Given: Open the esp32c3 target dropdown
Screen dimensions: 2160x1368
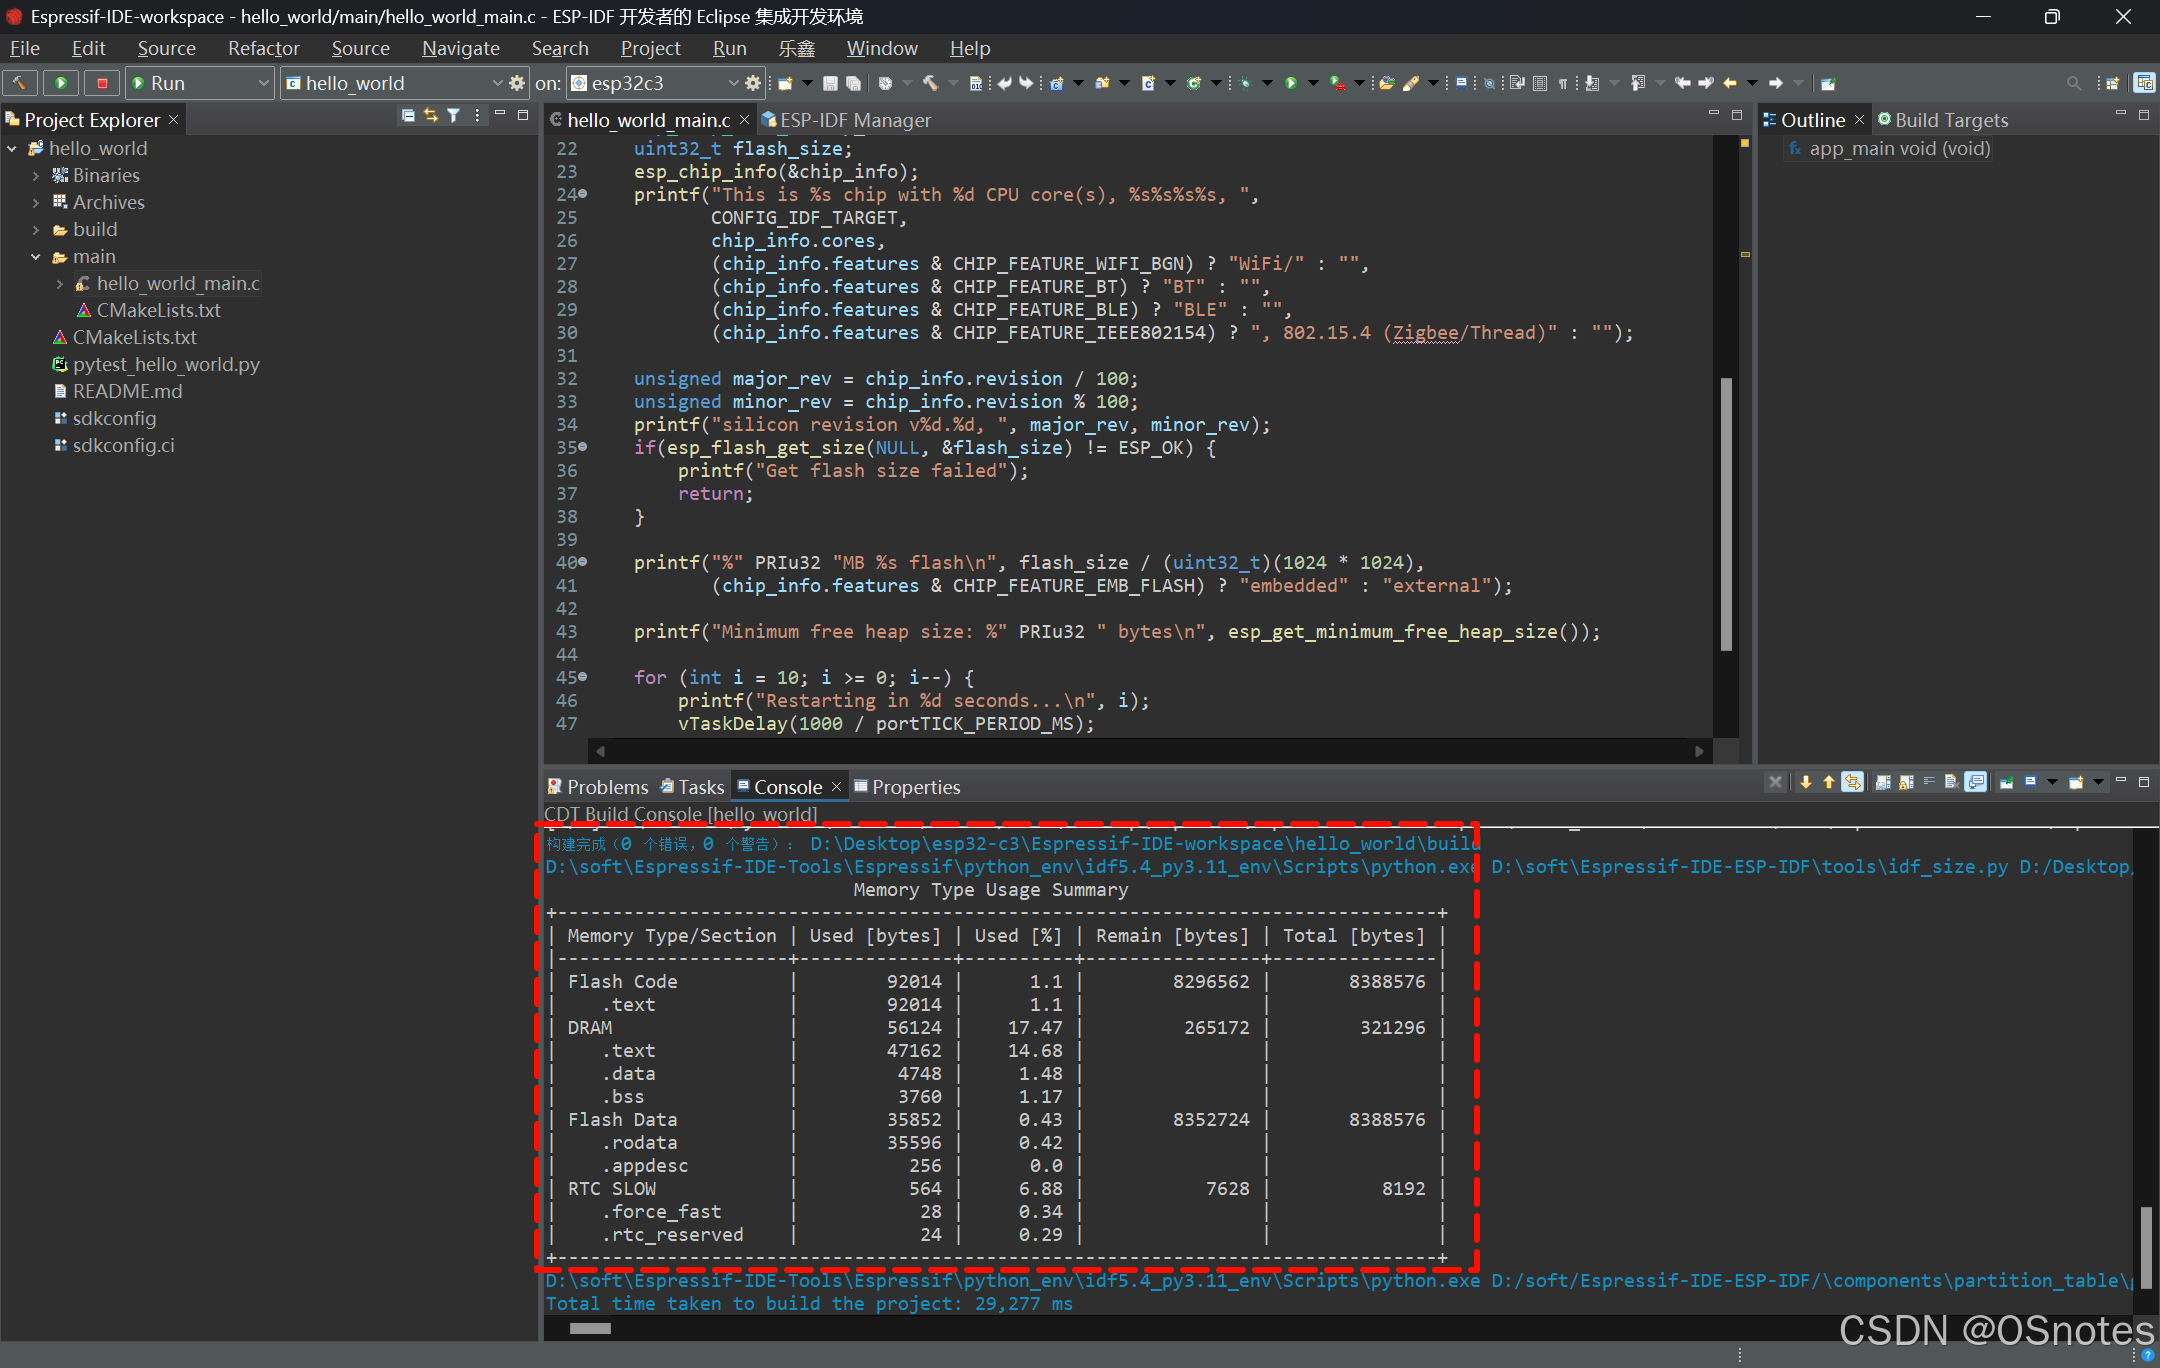Looking at the screenshot, I should pos(733,83).
